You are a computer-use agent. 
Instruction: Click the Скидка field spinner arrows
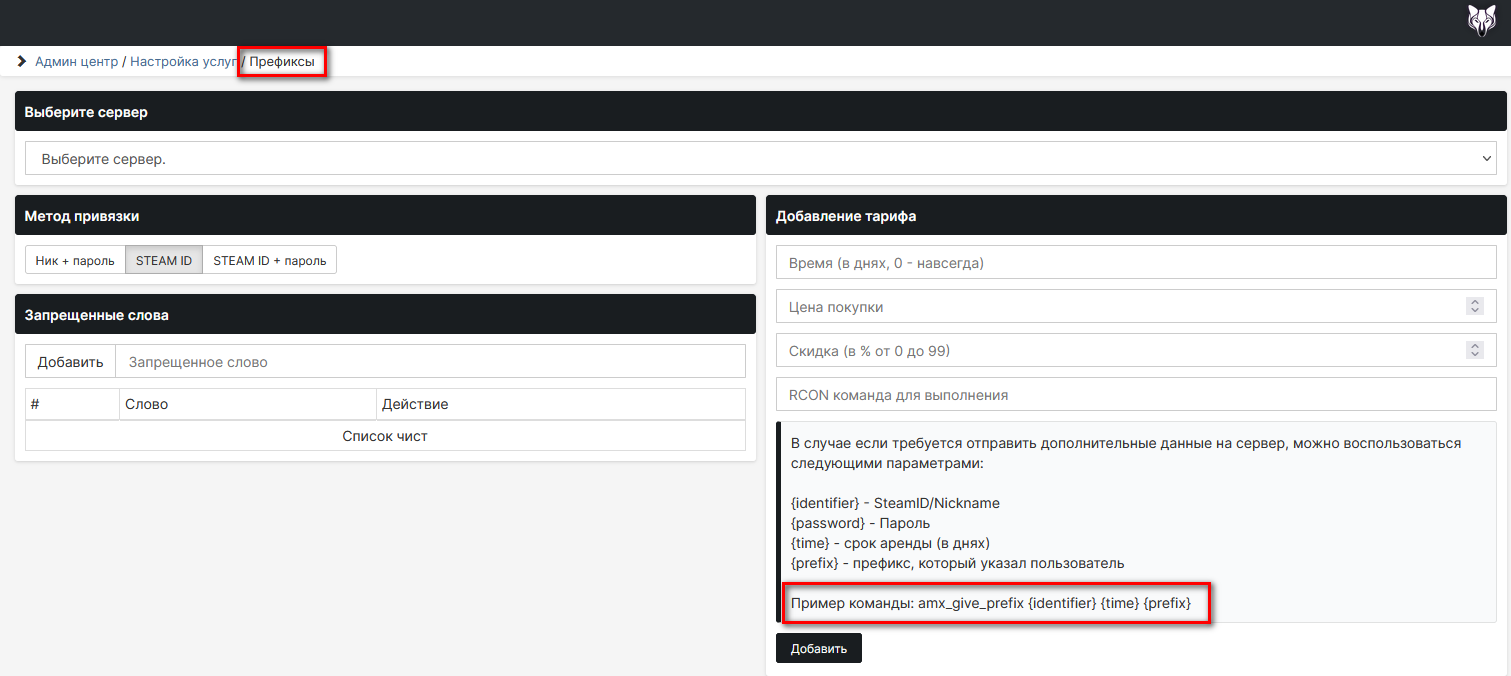pyautogui.click(x=1474, y=350)
